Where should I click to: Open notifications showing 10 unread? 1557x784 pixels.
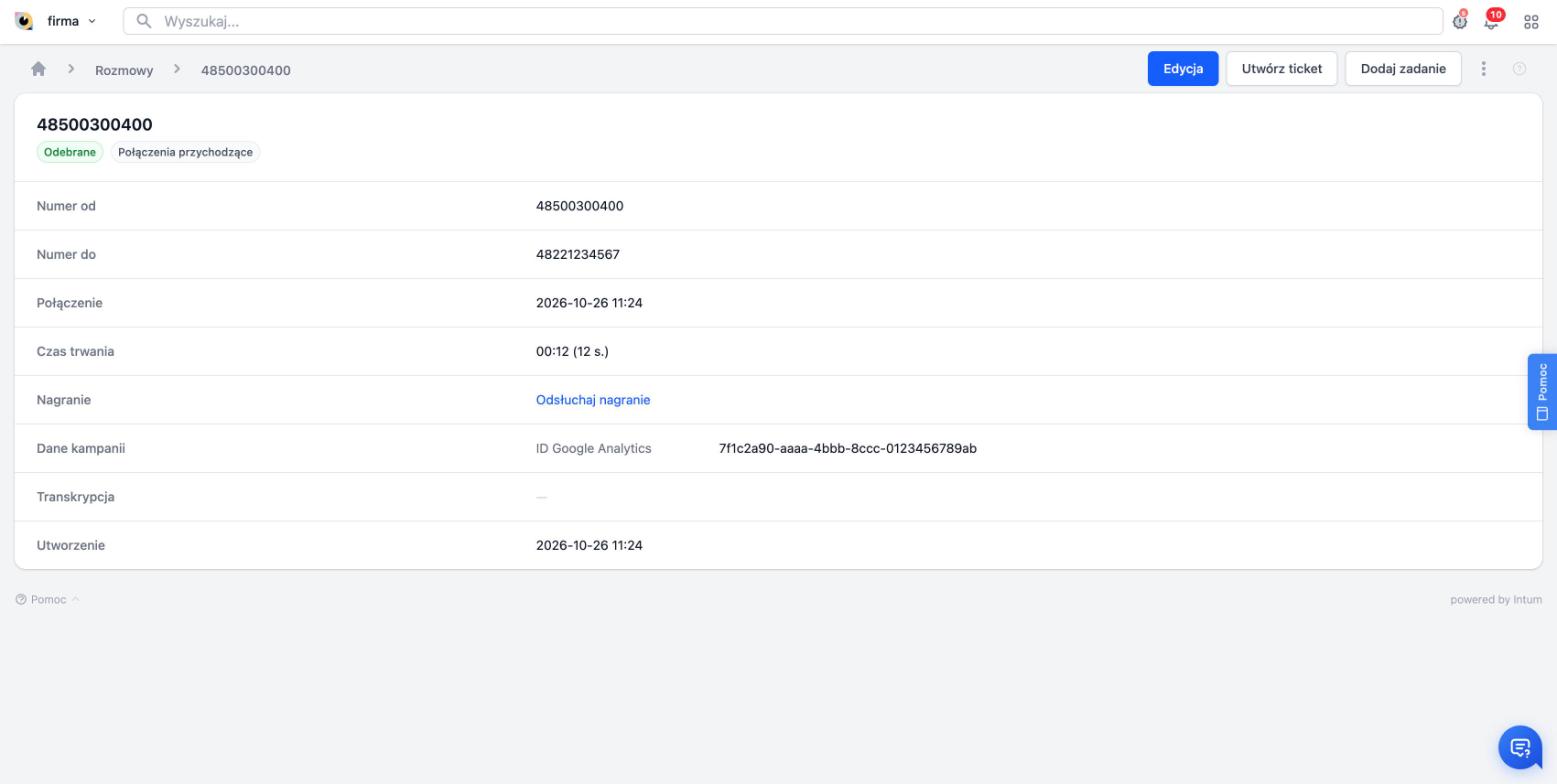click(1493, 20)
